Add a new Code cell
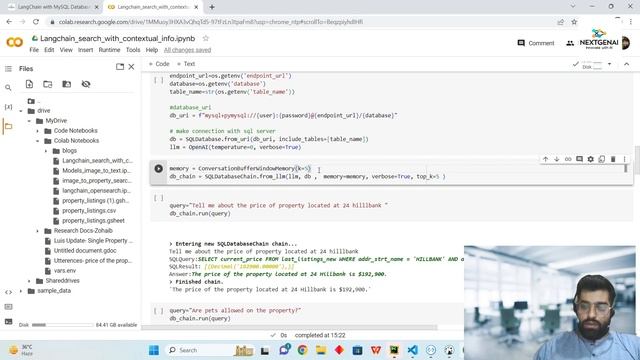This screenshot has width=640, height=360. 159,64
